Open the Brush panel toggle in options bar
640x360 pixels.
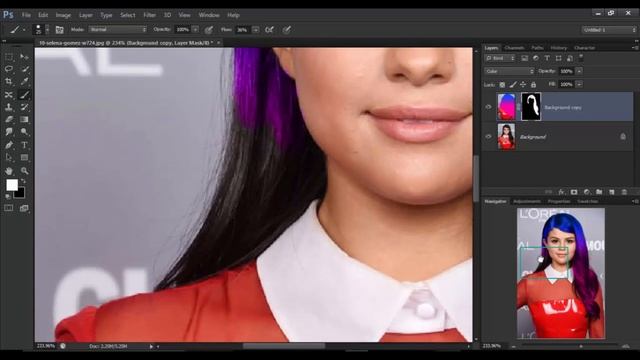click(59, 30)
